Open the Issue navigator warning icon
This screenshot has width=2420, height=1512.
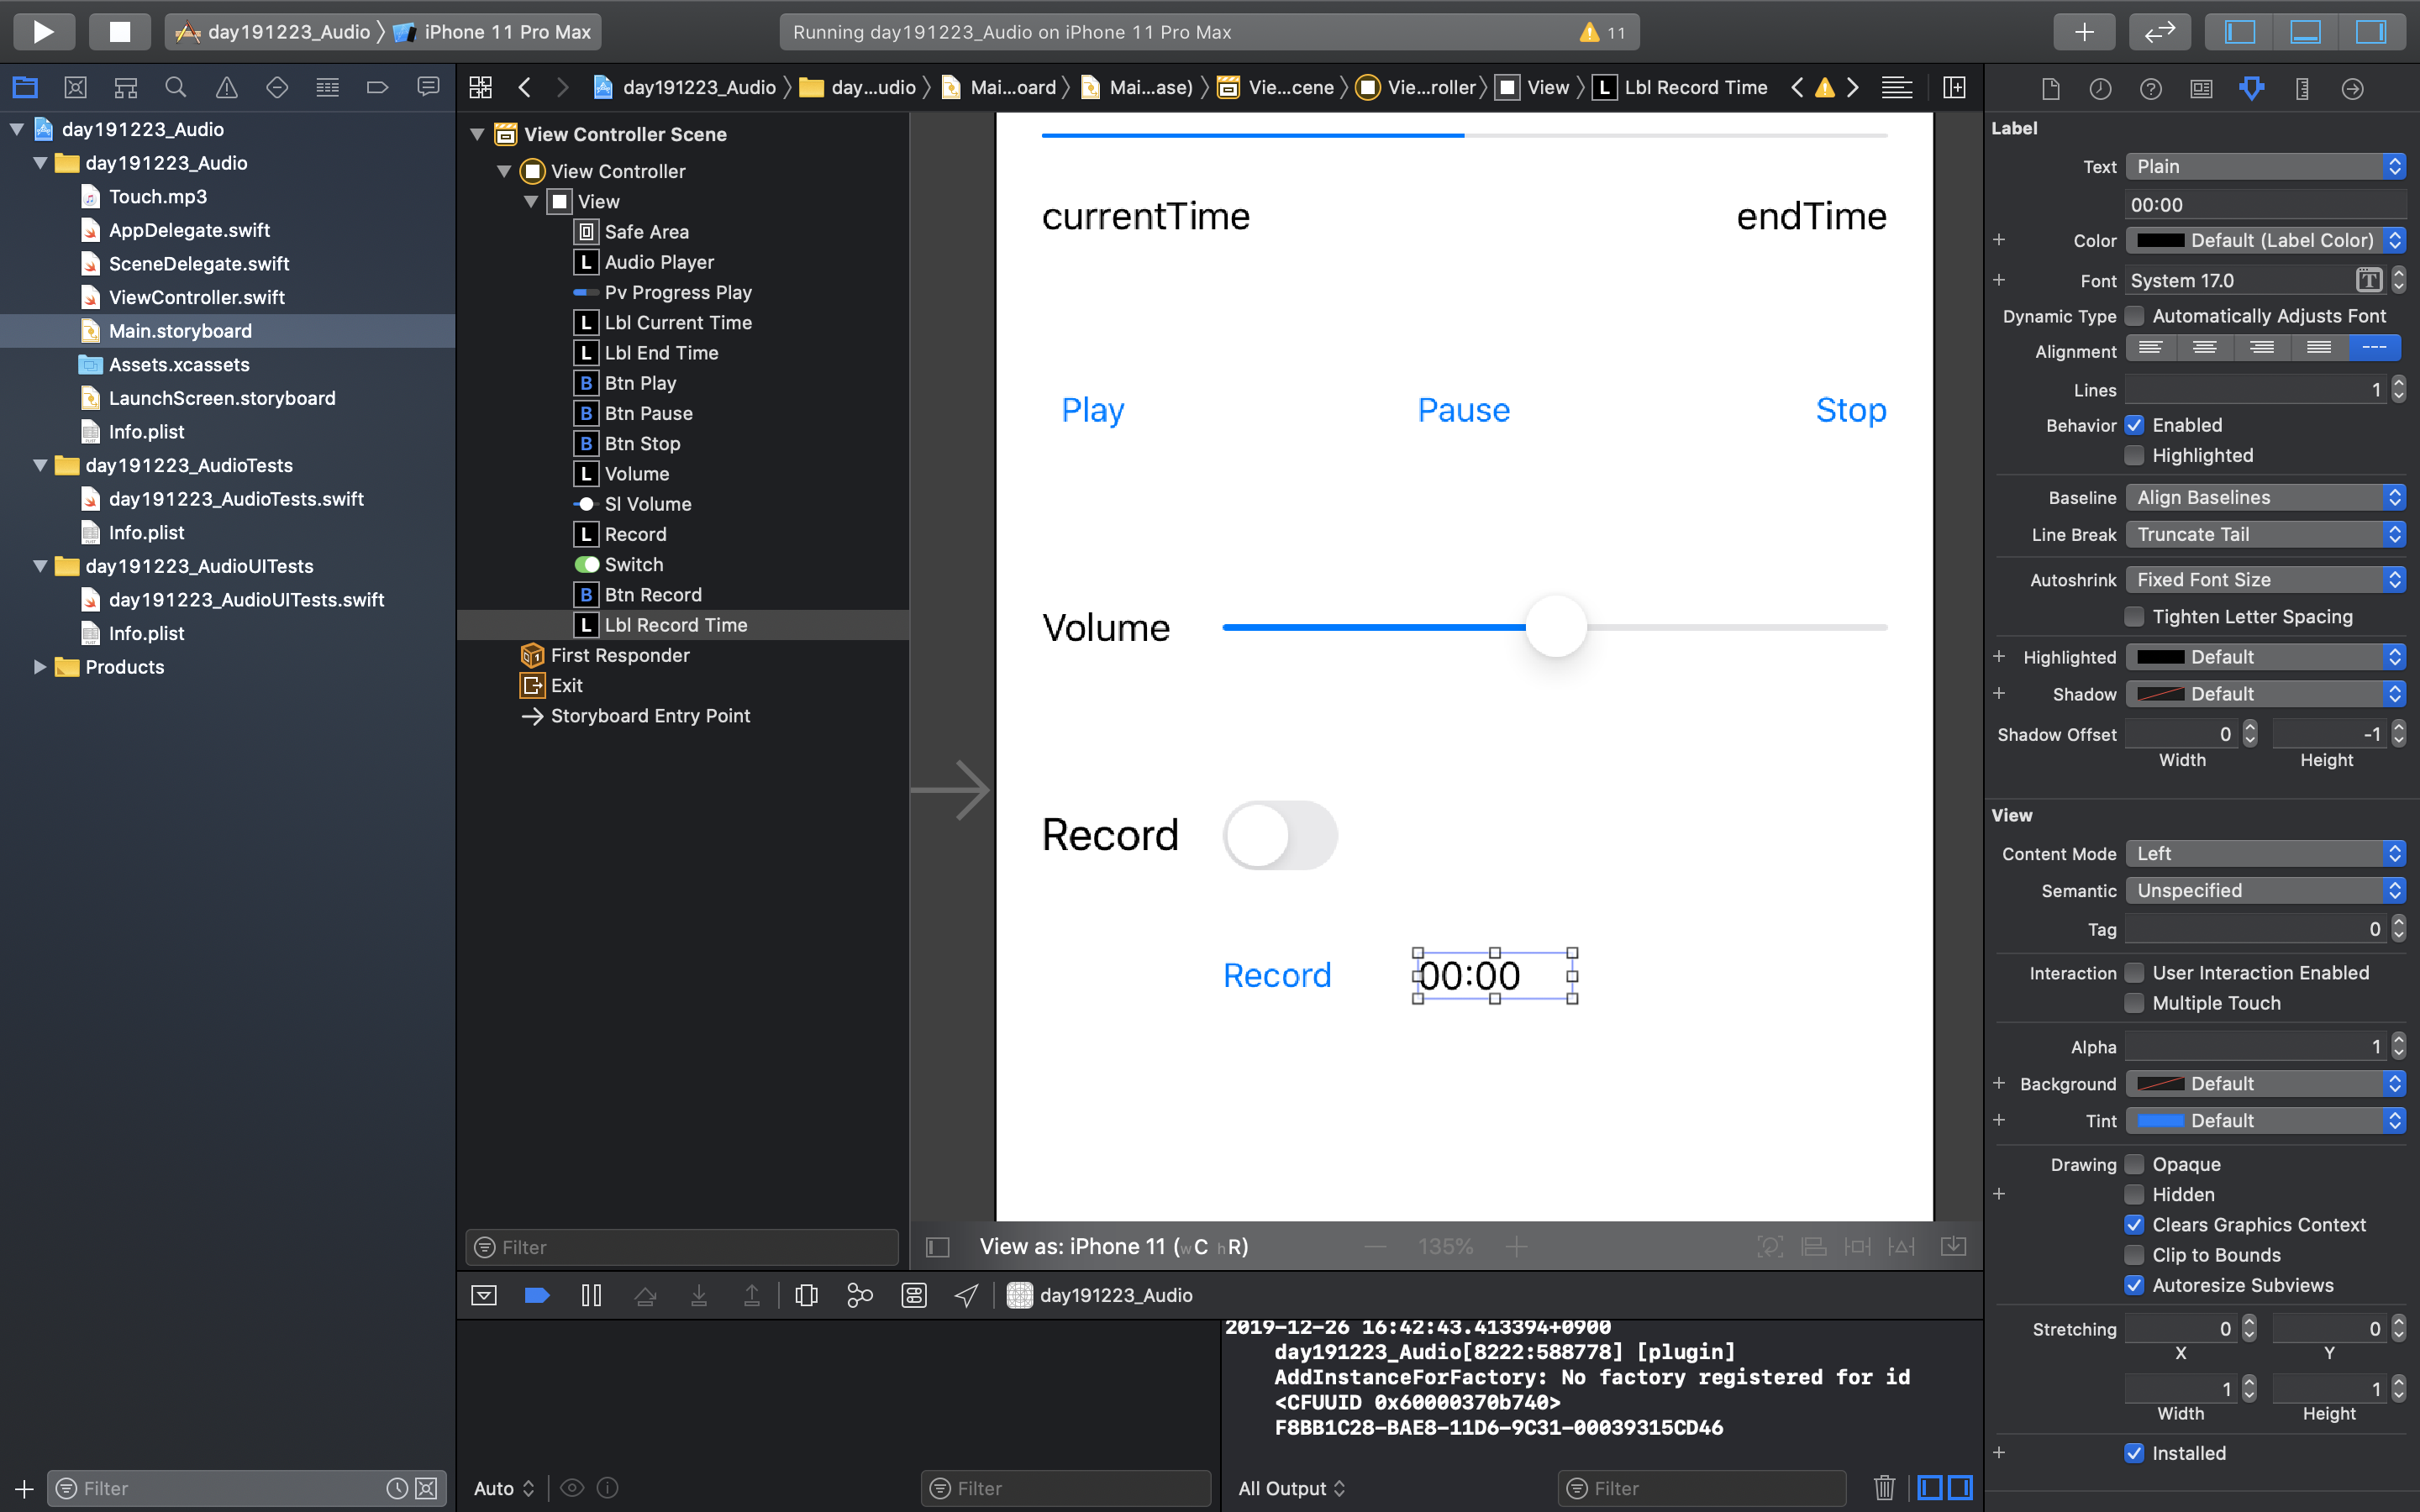[226, 88]
